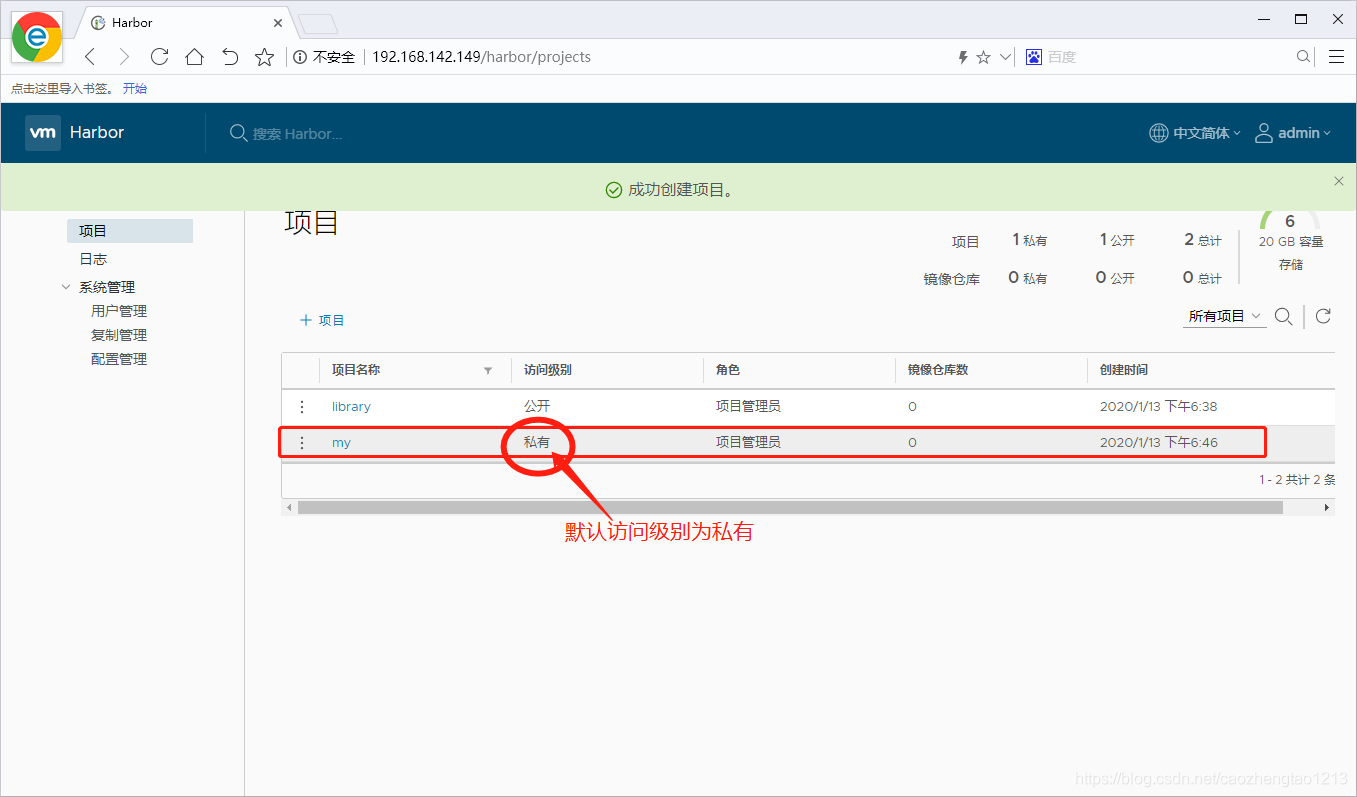The height and width of the screenshot is (797, 1357).
Task: Select 项目 in the sidebar
Action: pyautogui.click(x=130, y=231)
